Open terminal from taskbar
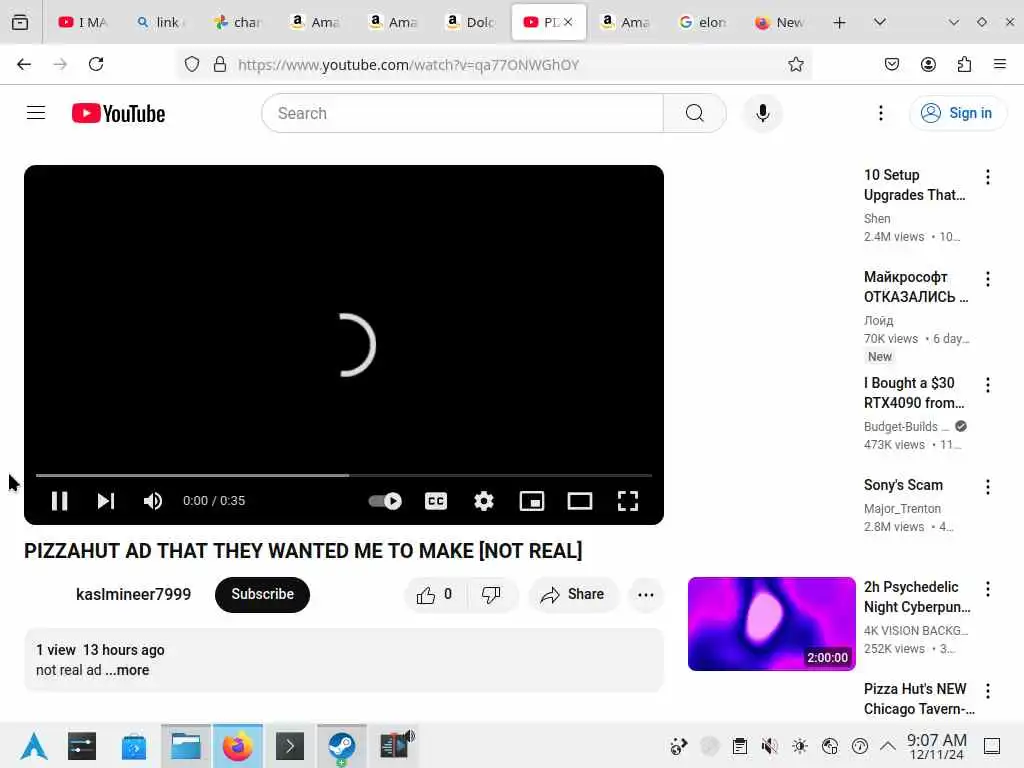This screenshot has width=1024, height=768. point(290,746)
